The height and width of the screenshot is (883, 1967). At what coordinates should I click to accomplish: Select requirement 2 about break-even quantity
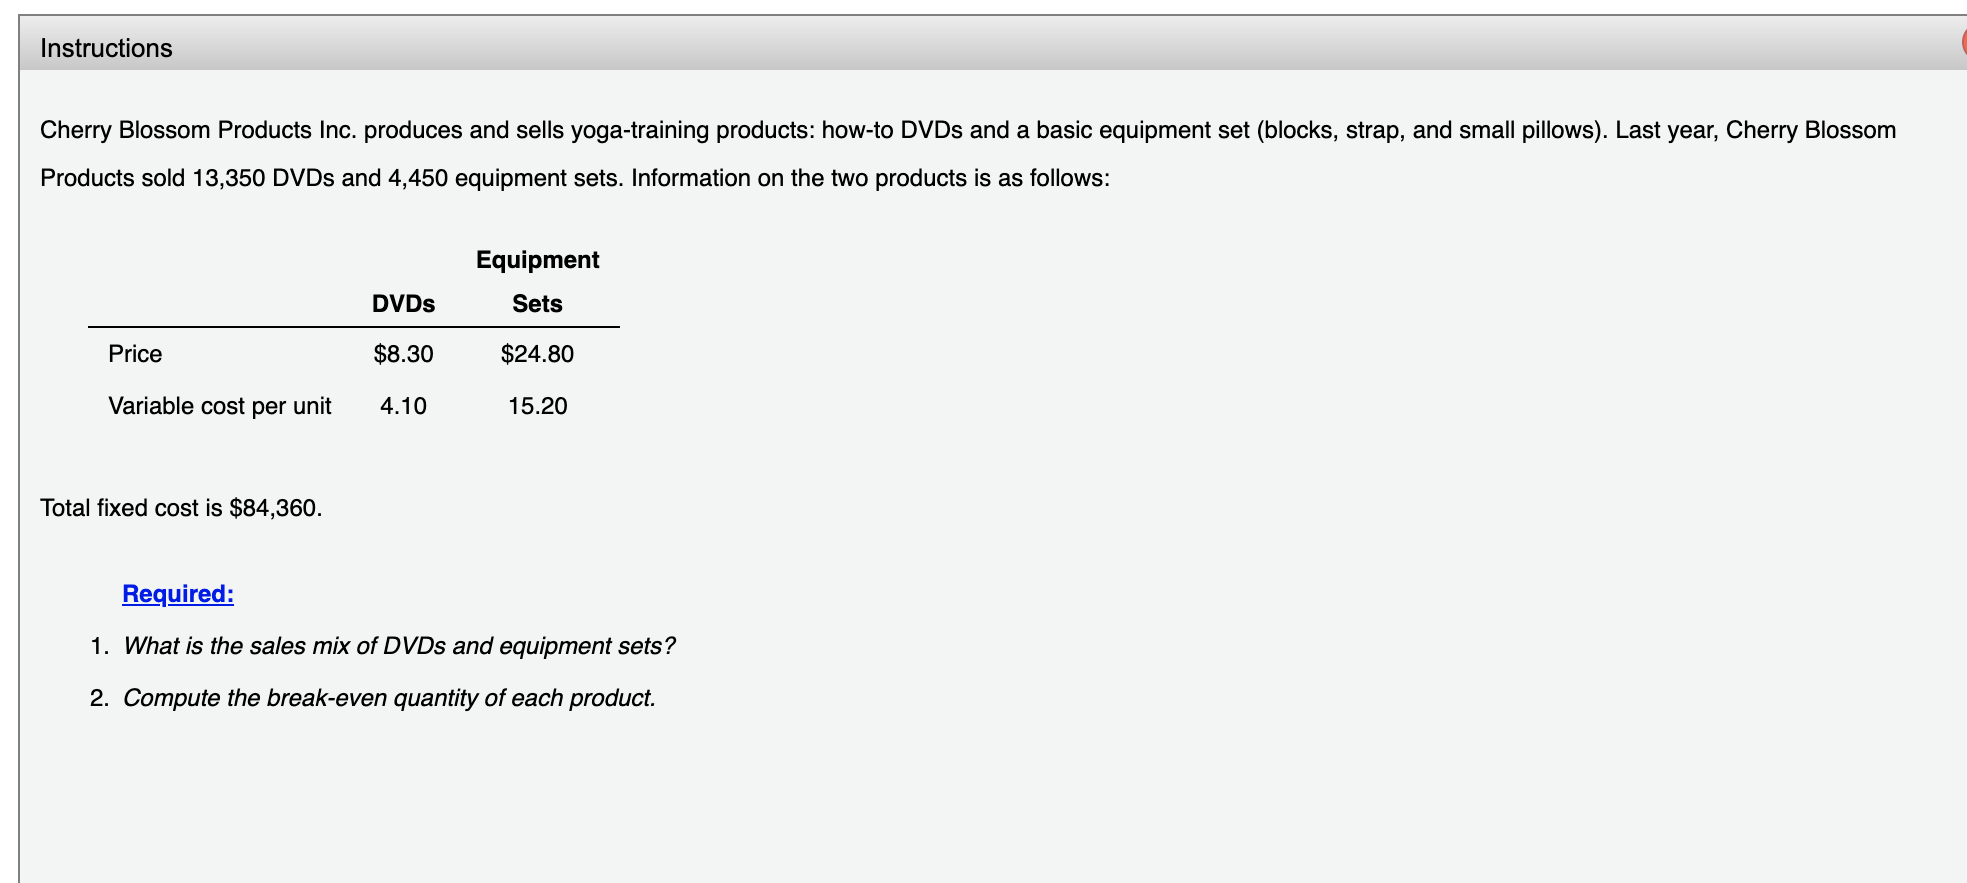[388, 697]
